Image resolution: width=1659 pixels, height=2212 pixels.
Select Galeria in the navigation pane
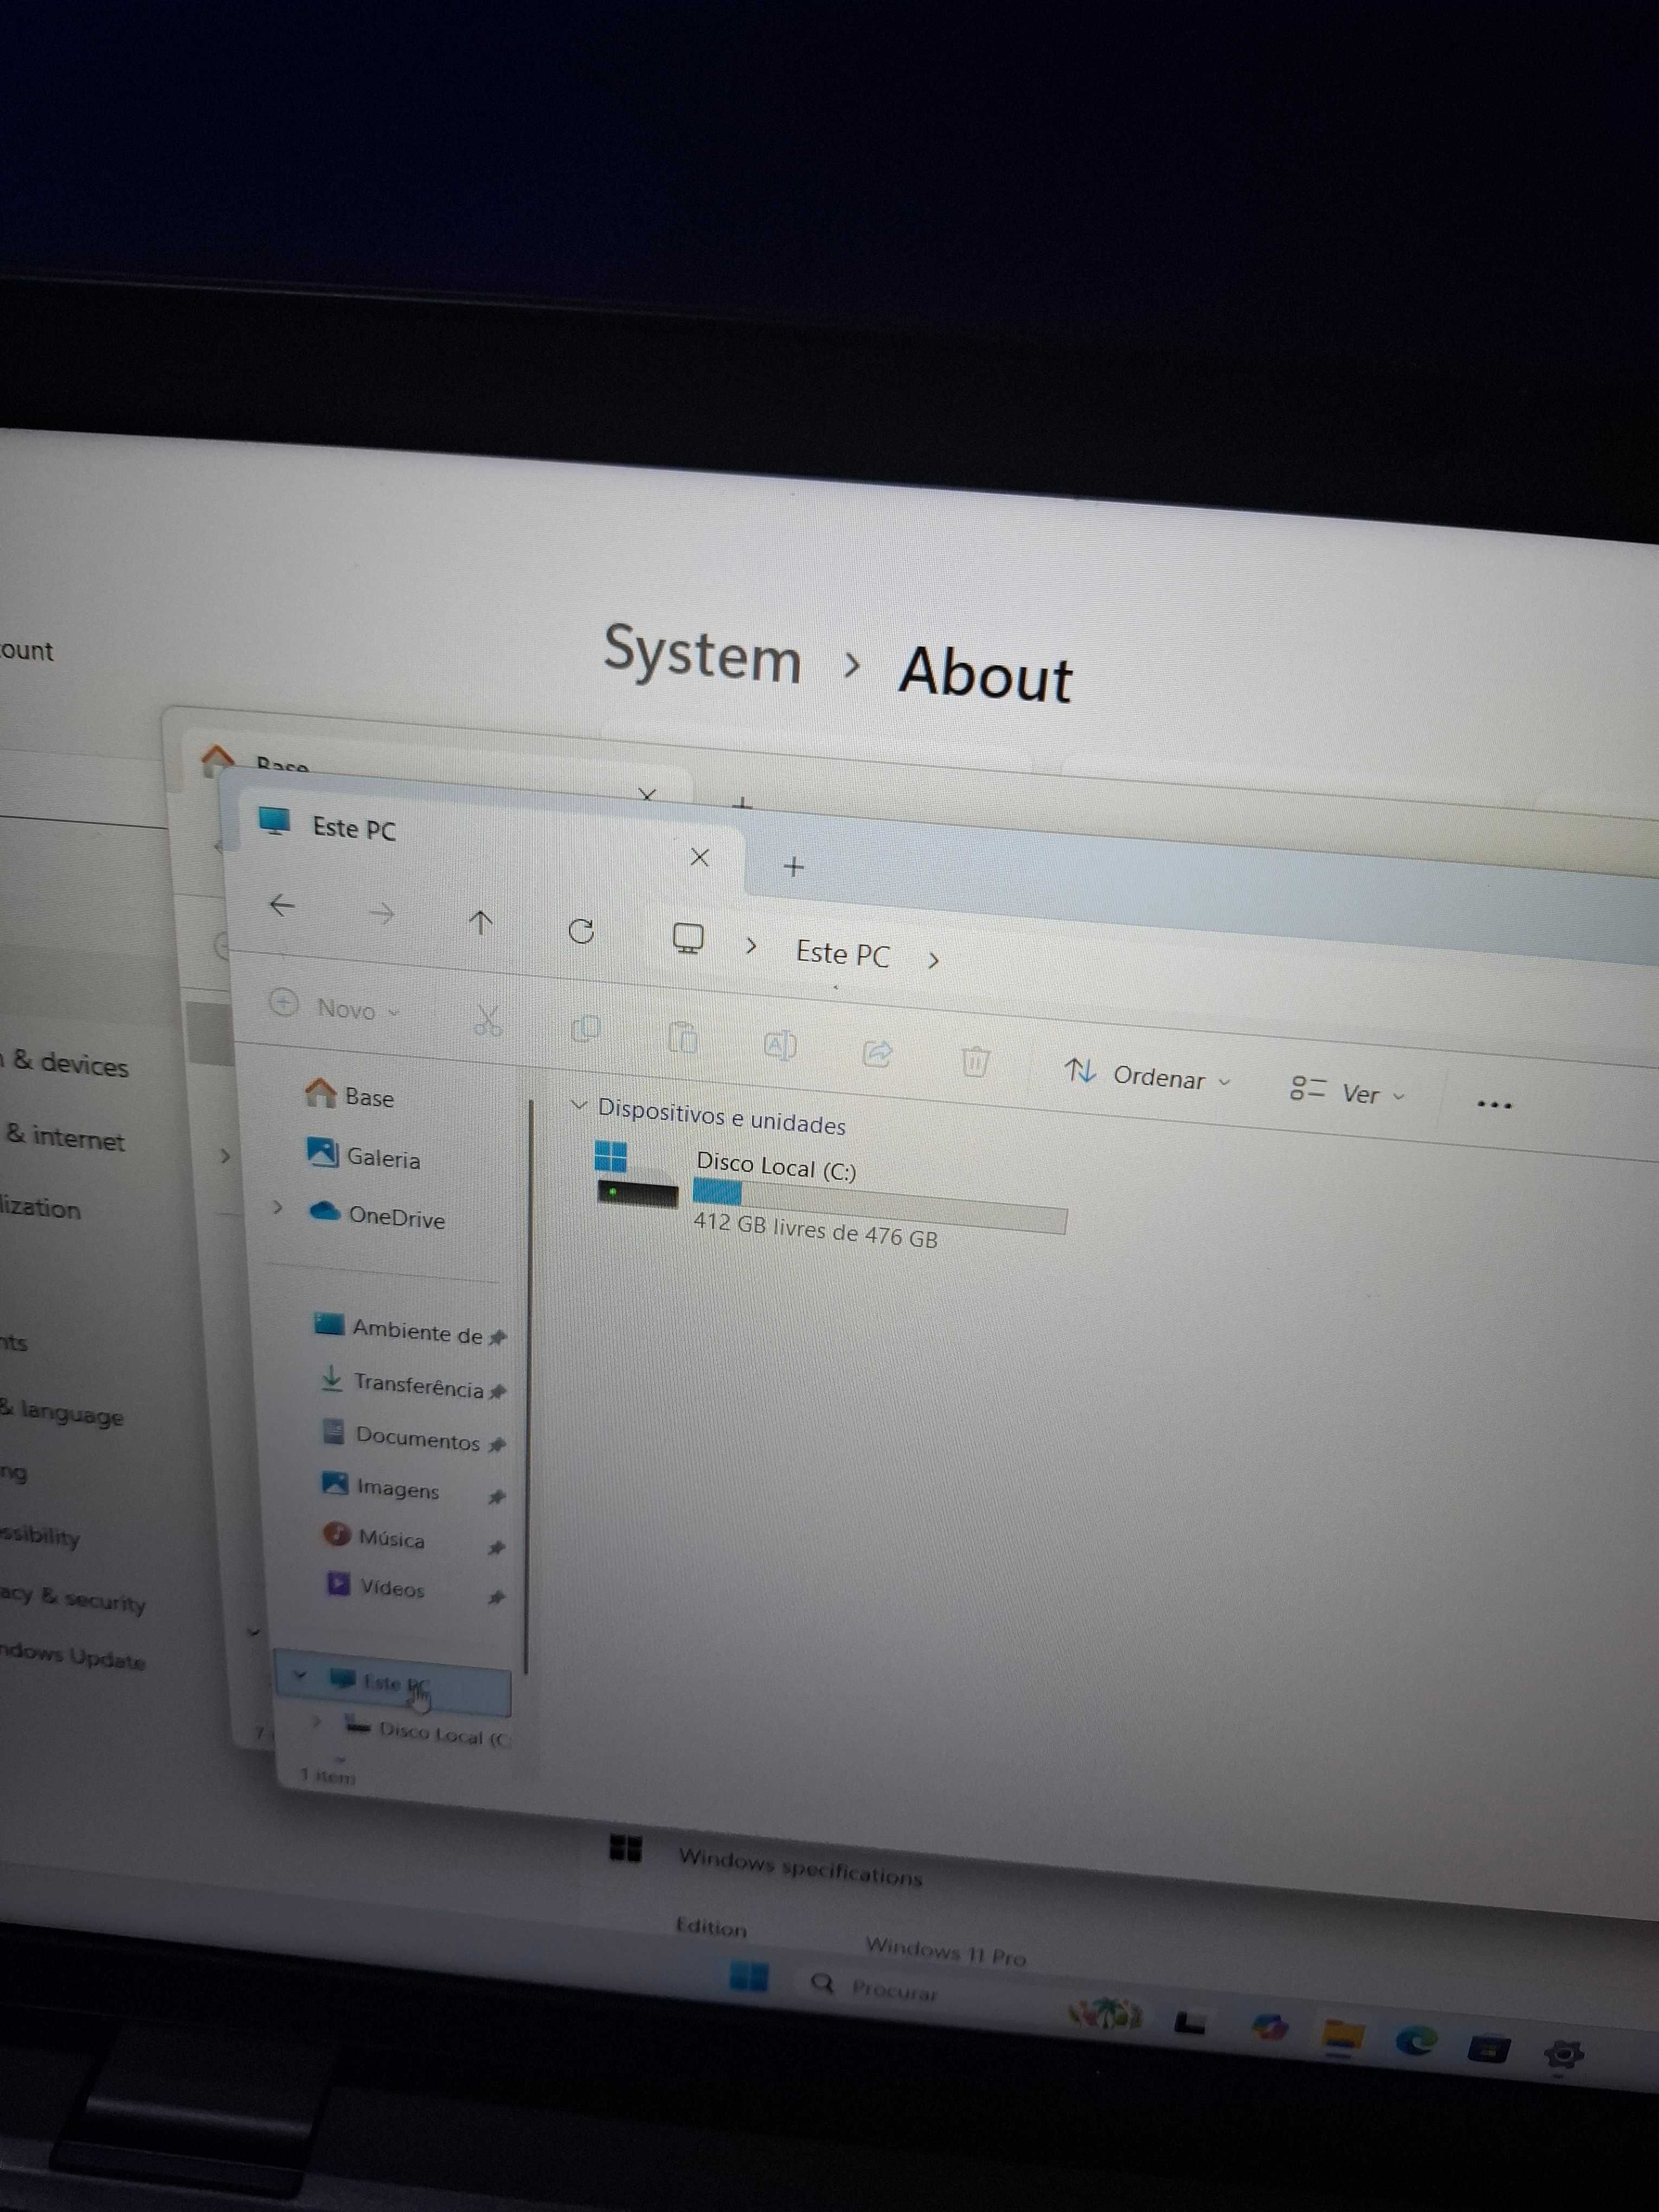coord(363,1156)
